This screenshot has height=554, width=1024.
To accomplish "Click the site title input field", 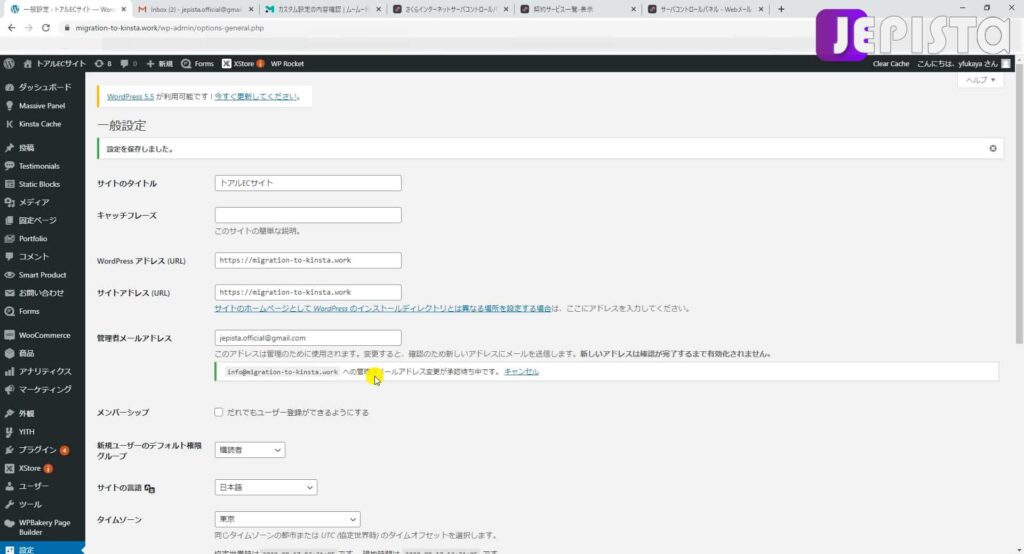I will (308, 183).
